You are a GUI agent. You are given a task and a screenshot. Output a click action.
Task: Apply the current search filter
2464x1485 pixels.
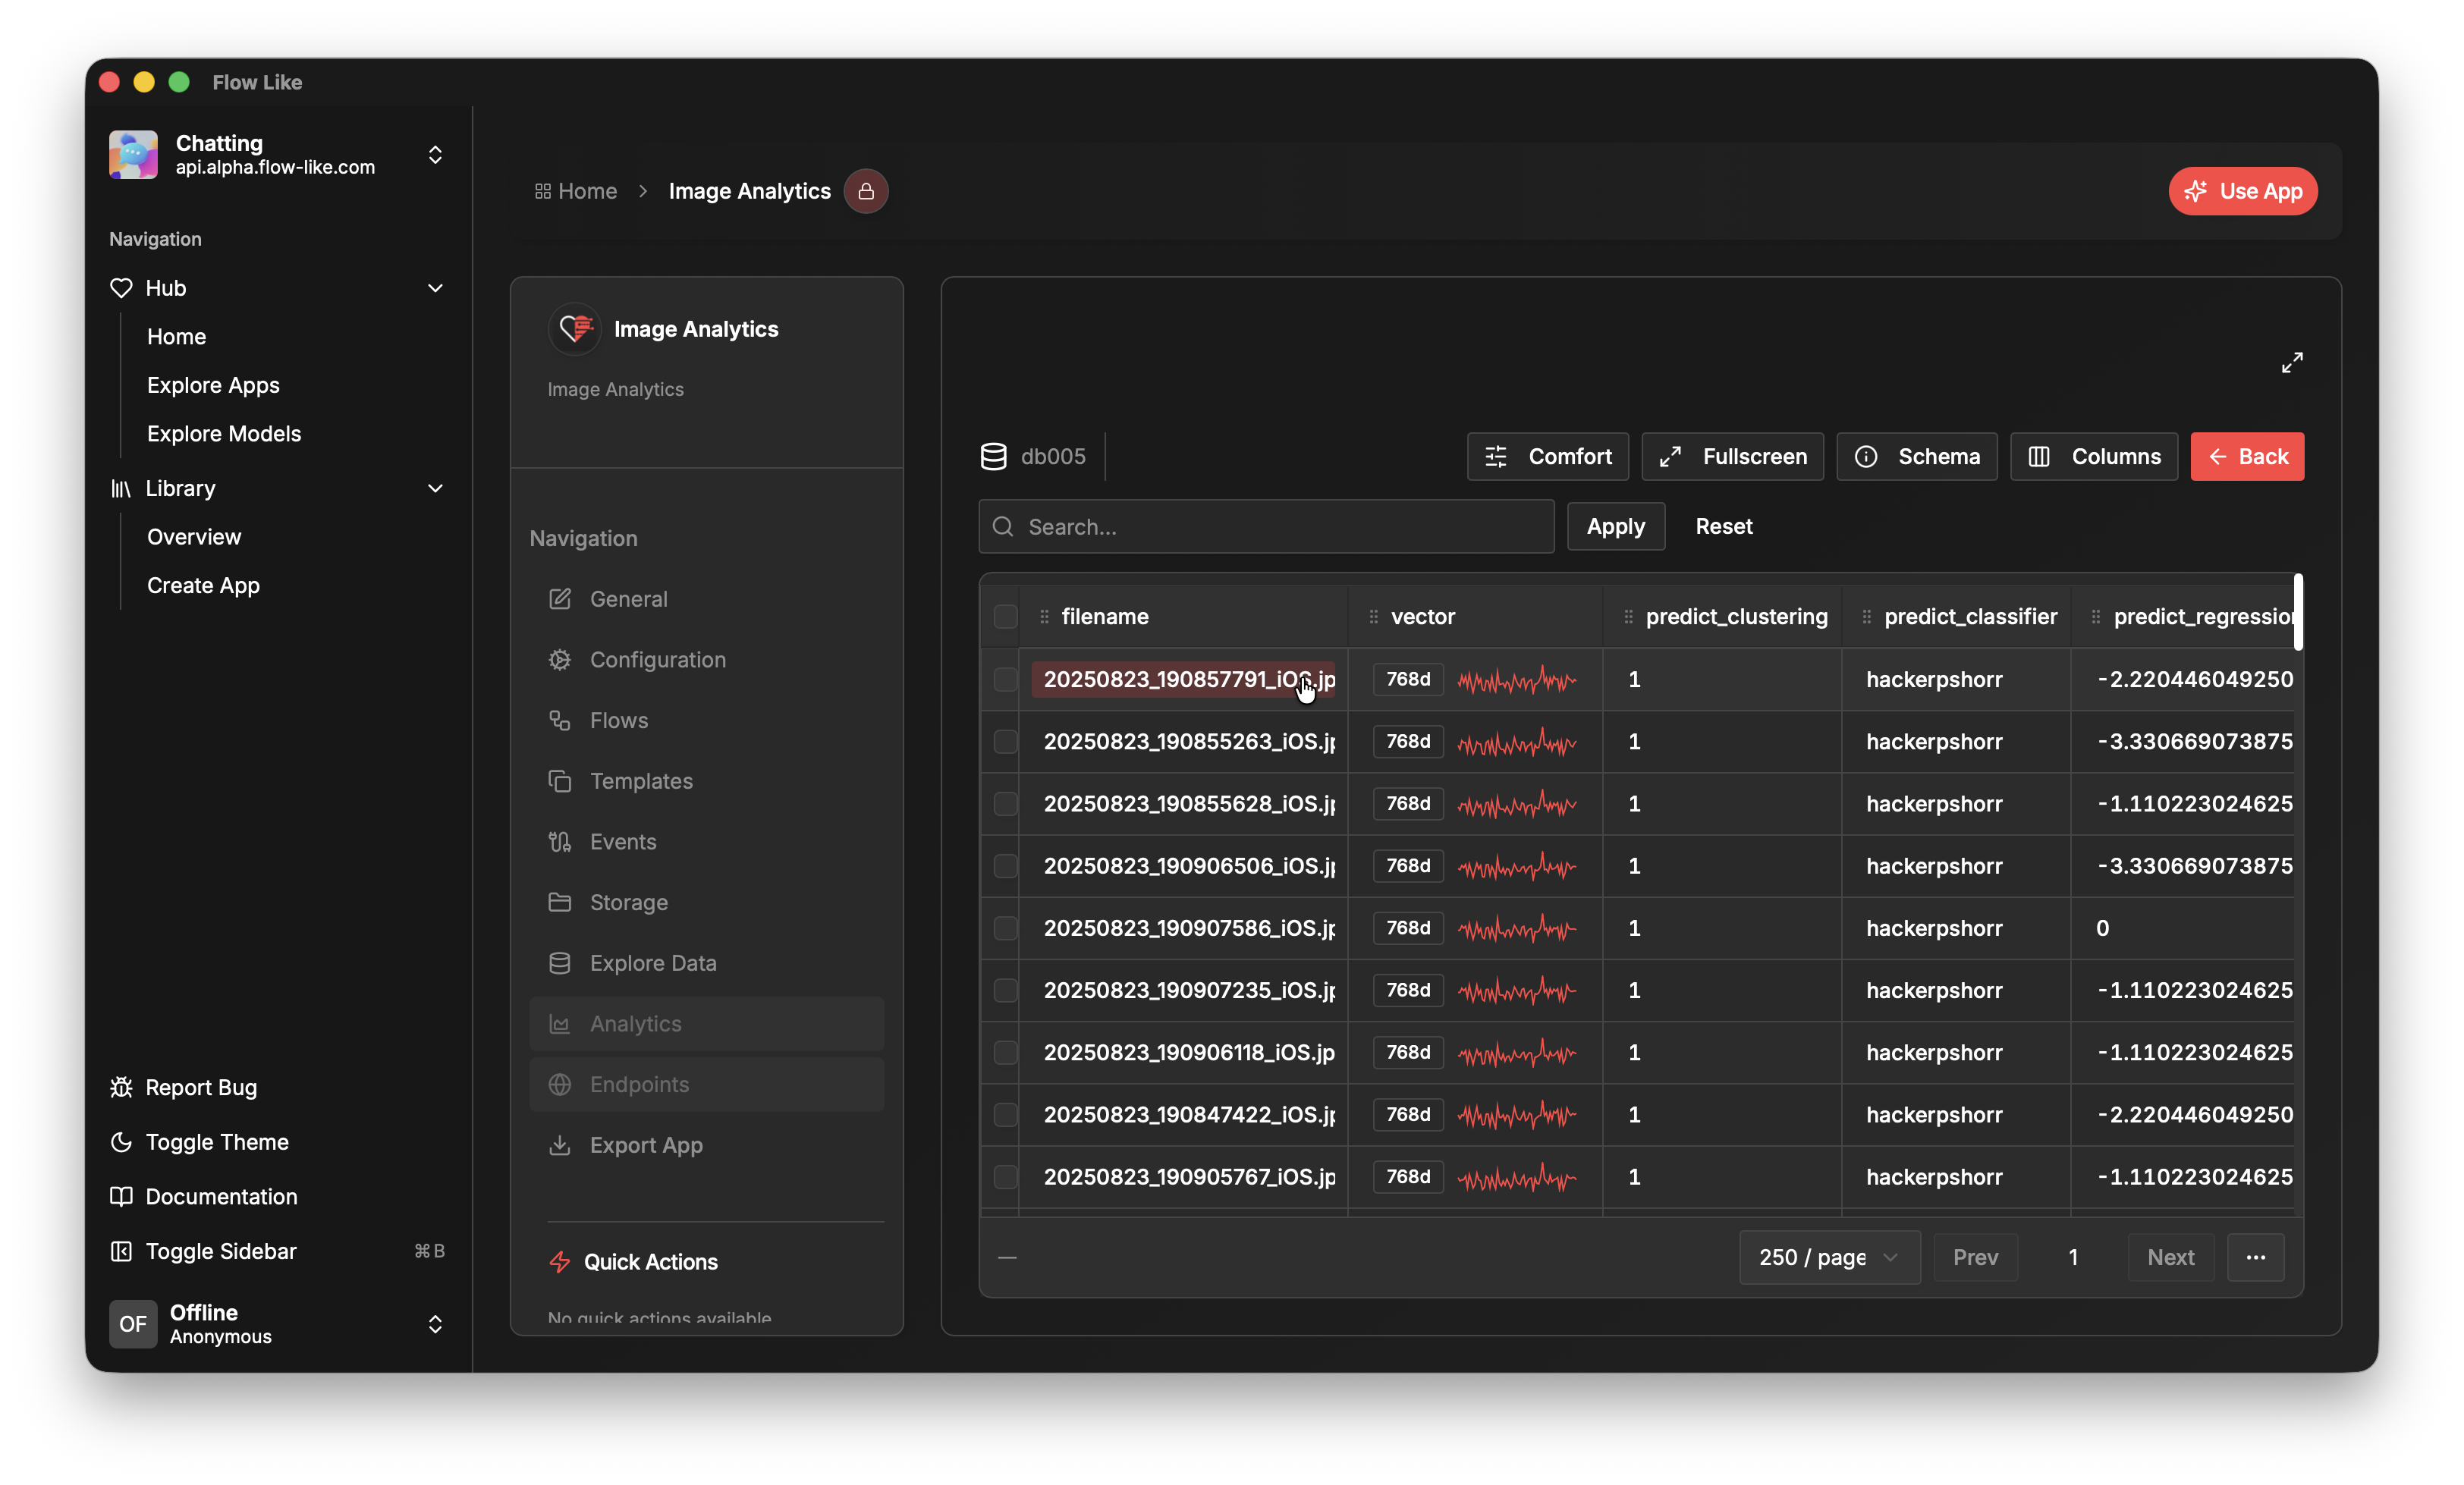(1615, 526)
